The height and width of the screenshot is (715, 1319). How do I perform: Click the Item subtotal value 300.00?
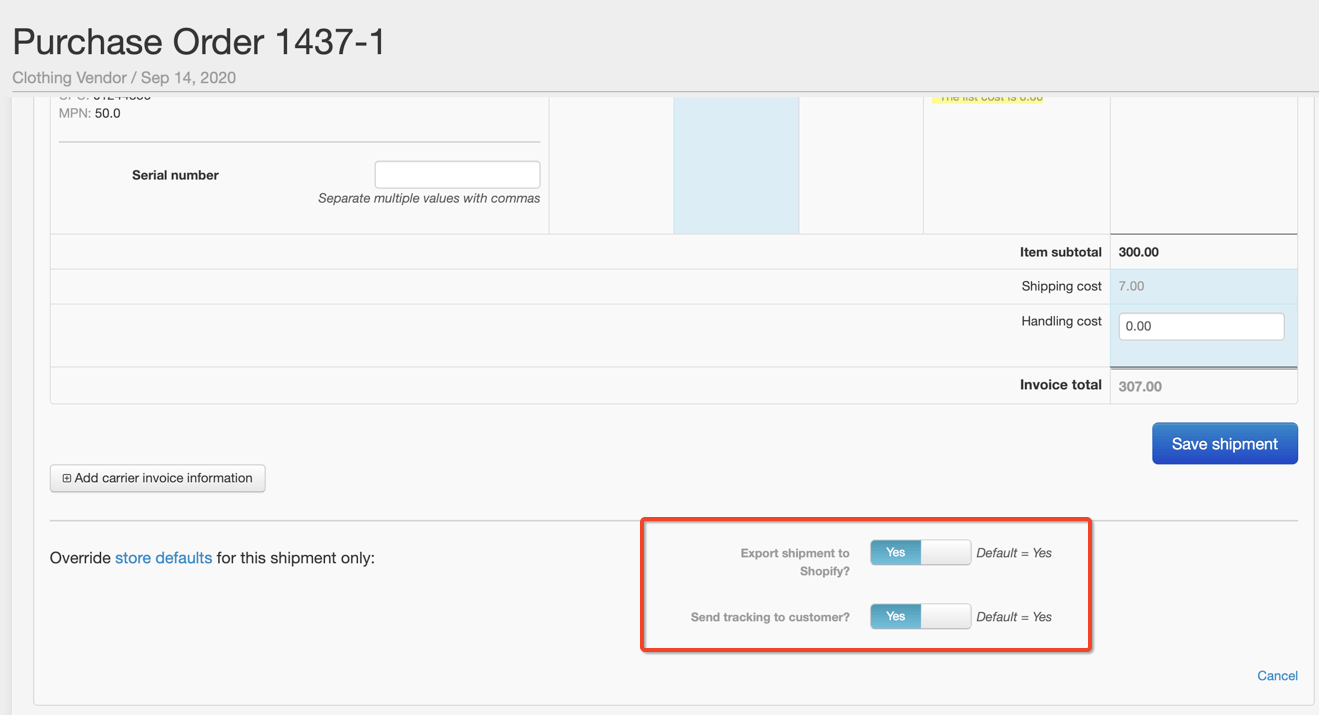[1138, 252]
